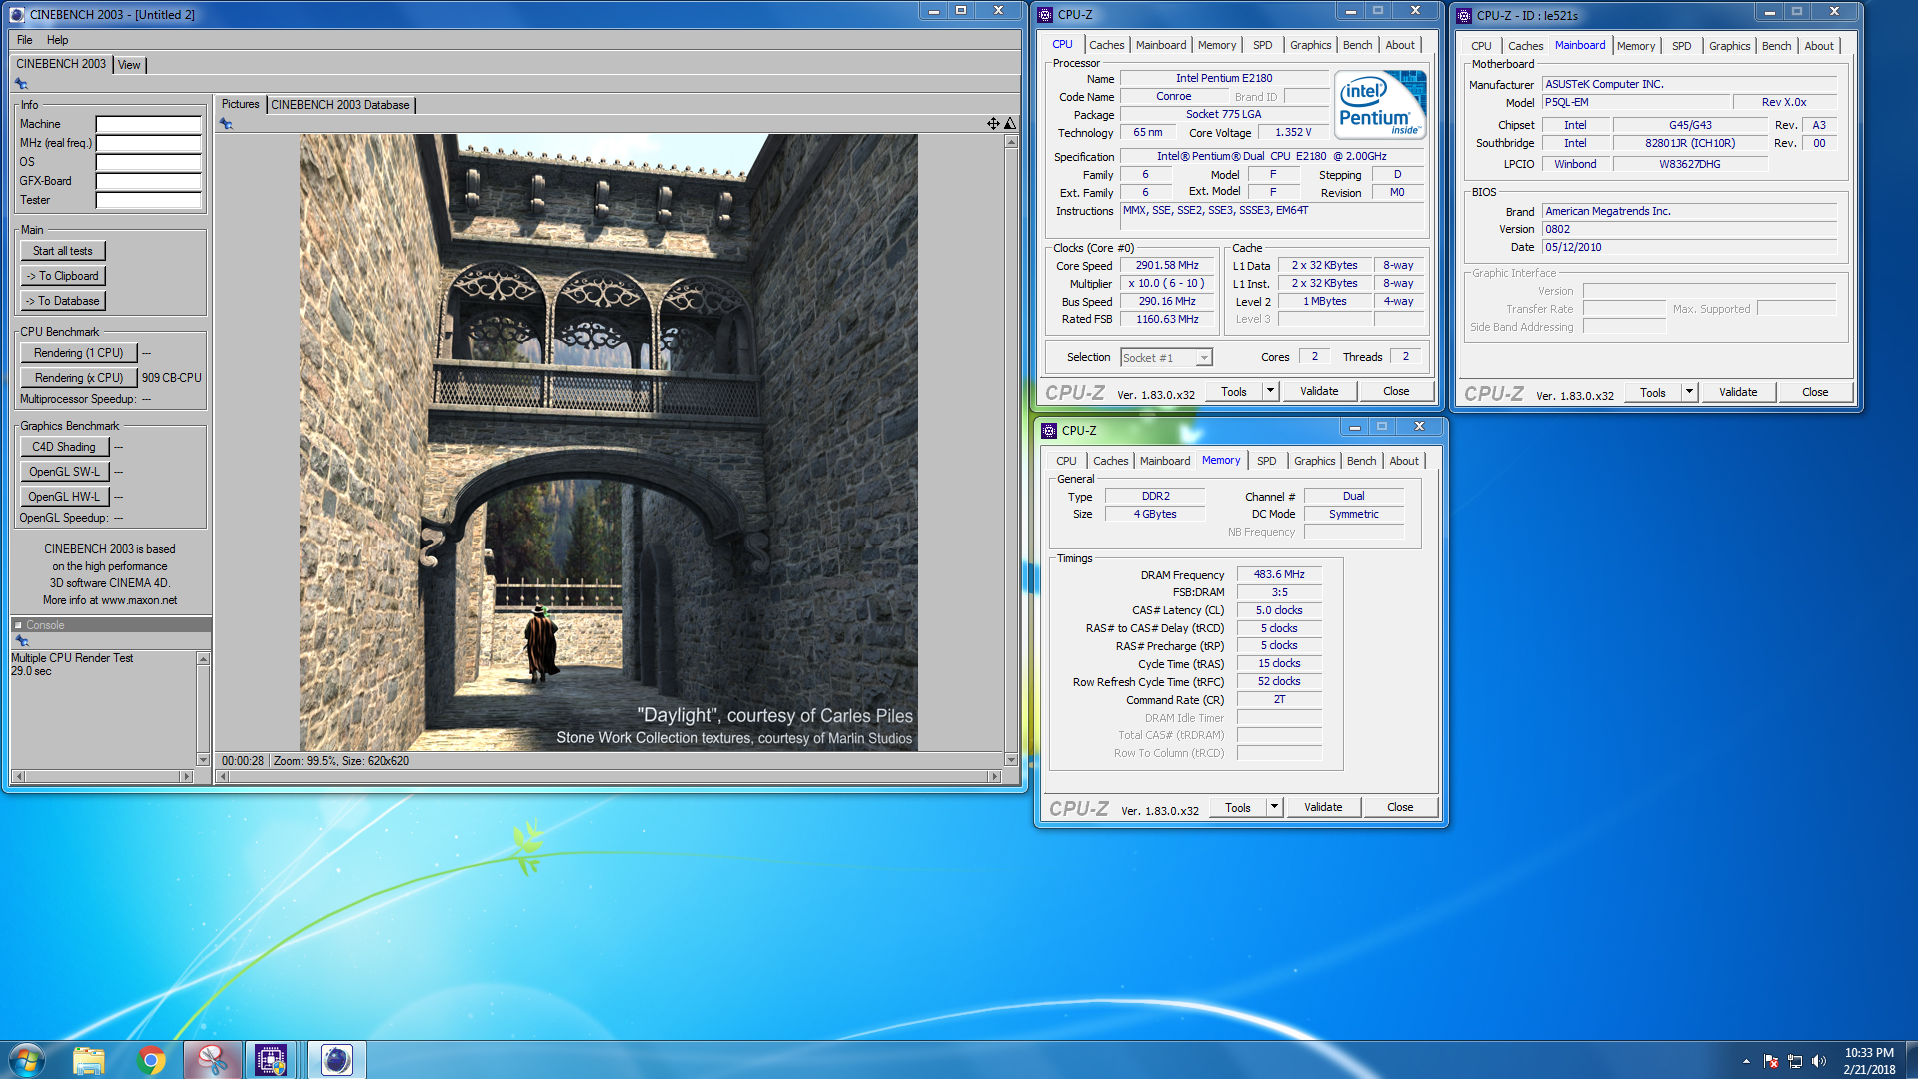Click the 909 CB-CPU result text
Viewport: 1918px width, 1079px height.
pyautogui.click(x=171, y=378)
